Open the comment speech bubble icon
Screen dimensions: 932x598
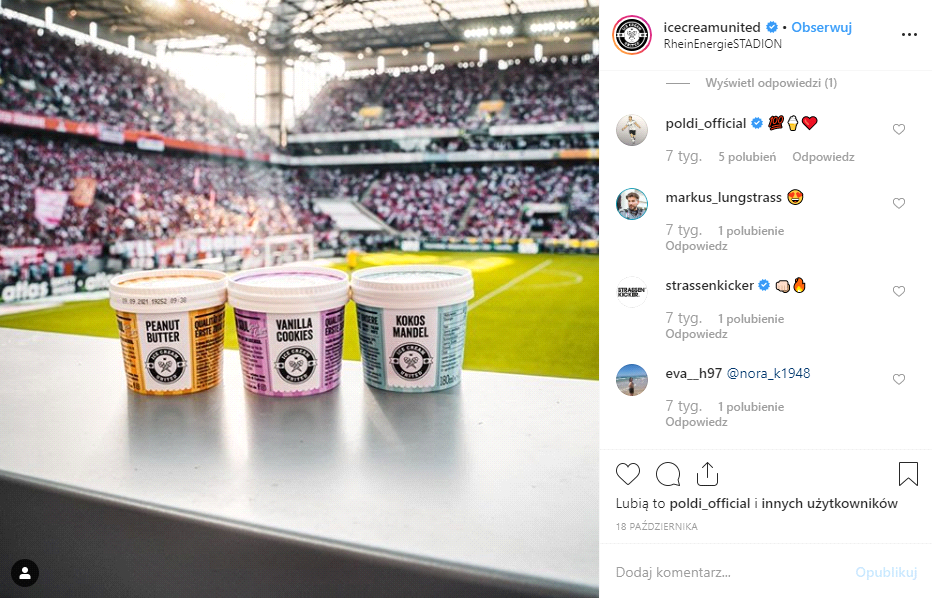(668, 474)
